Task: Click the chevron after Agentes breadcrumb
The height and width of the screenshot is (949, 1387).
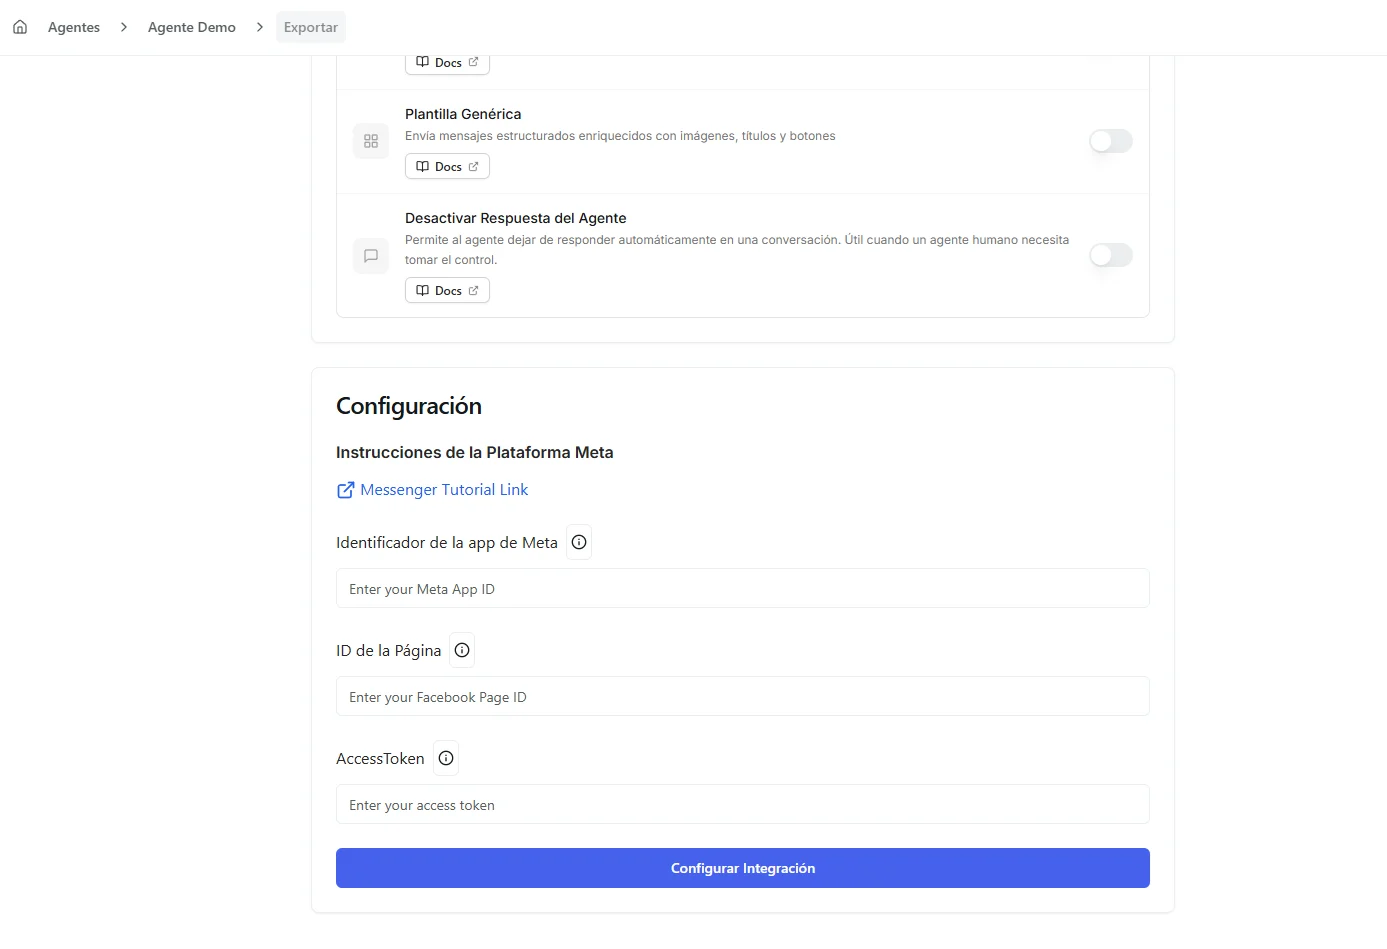Action: pos(124,27)
